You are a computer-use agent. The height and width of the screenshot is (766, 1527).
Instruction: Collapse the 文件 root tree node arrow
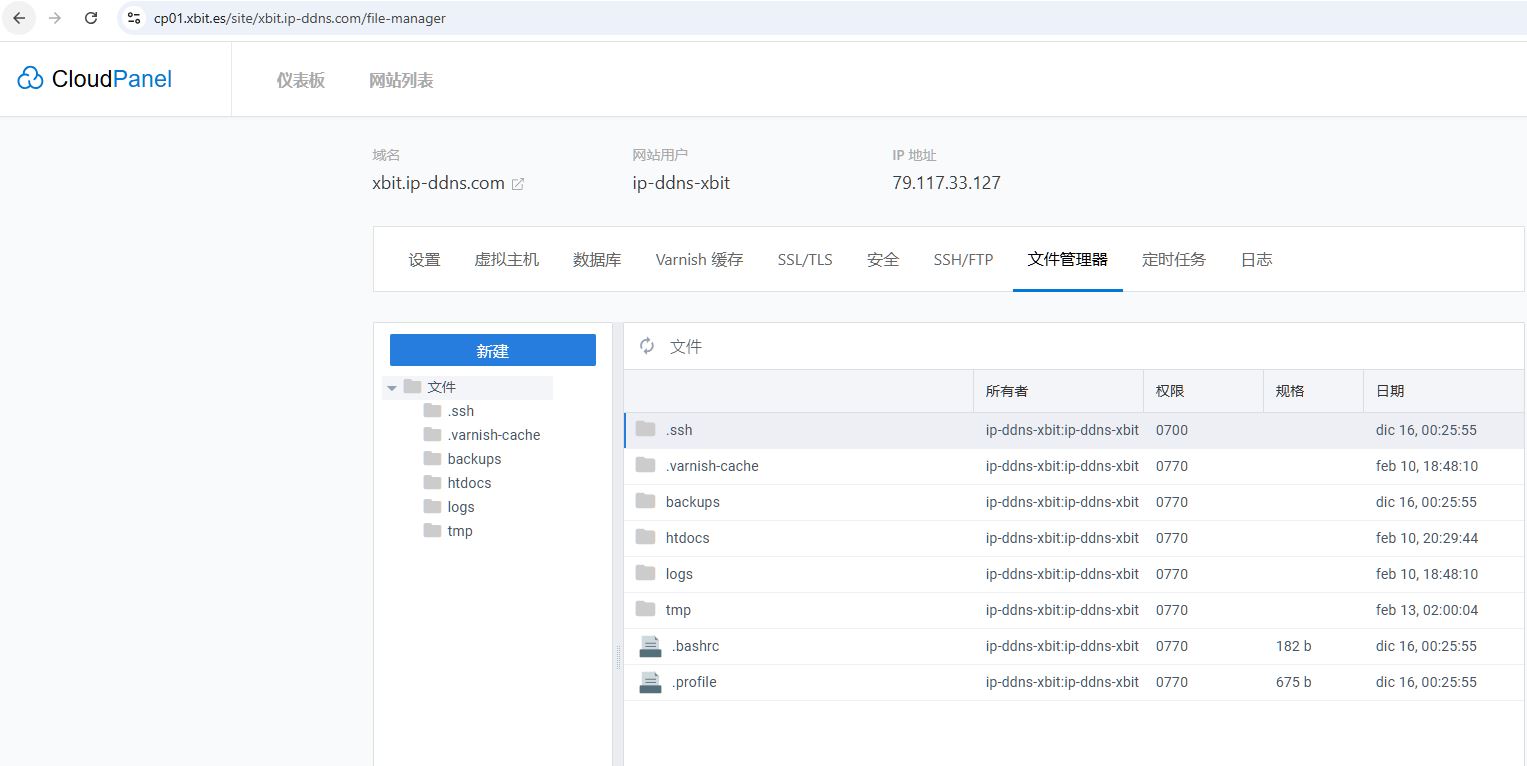392,387
